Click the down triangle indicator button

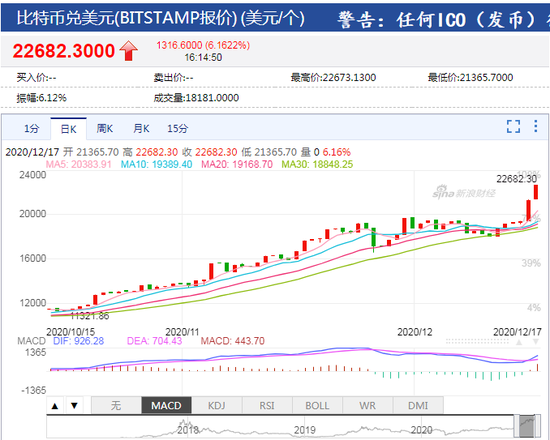[x=74, y=406]
